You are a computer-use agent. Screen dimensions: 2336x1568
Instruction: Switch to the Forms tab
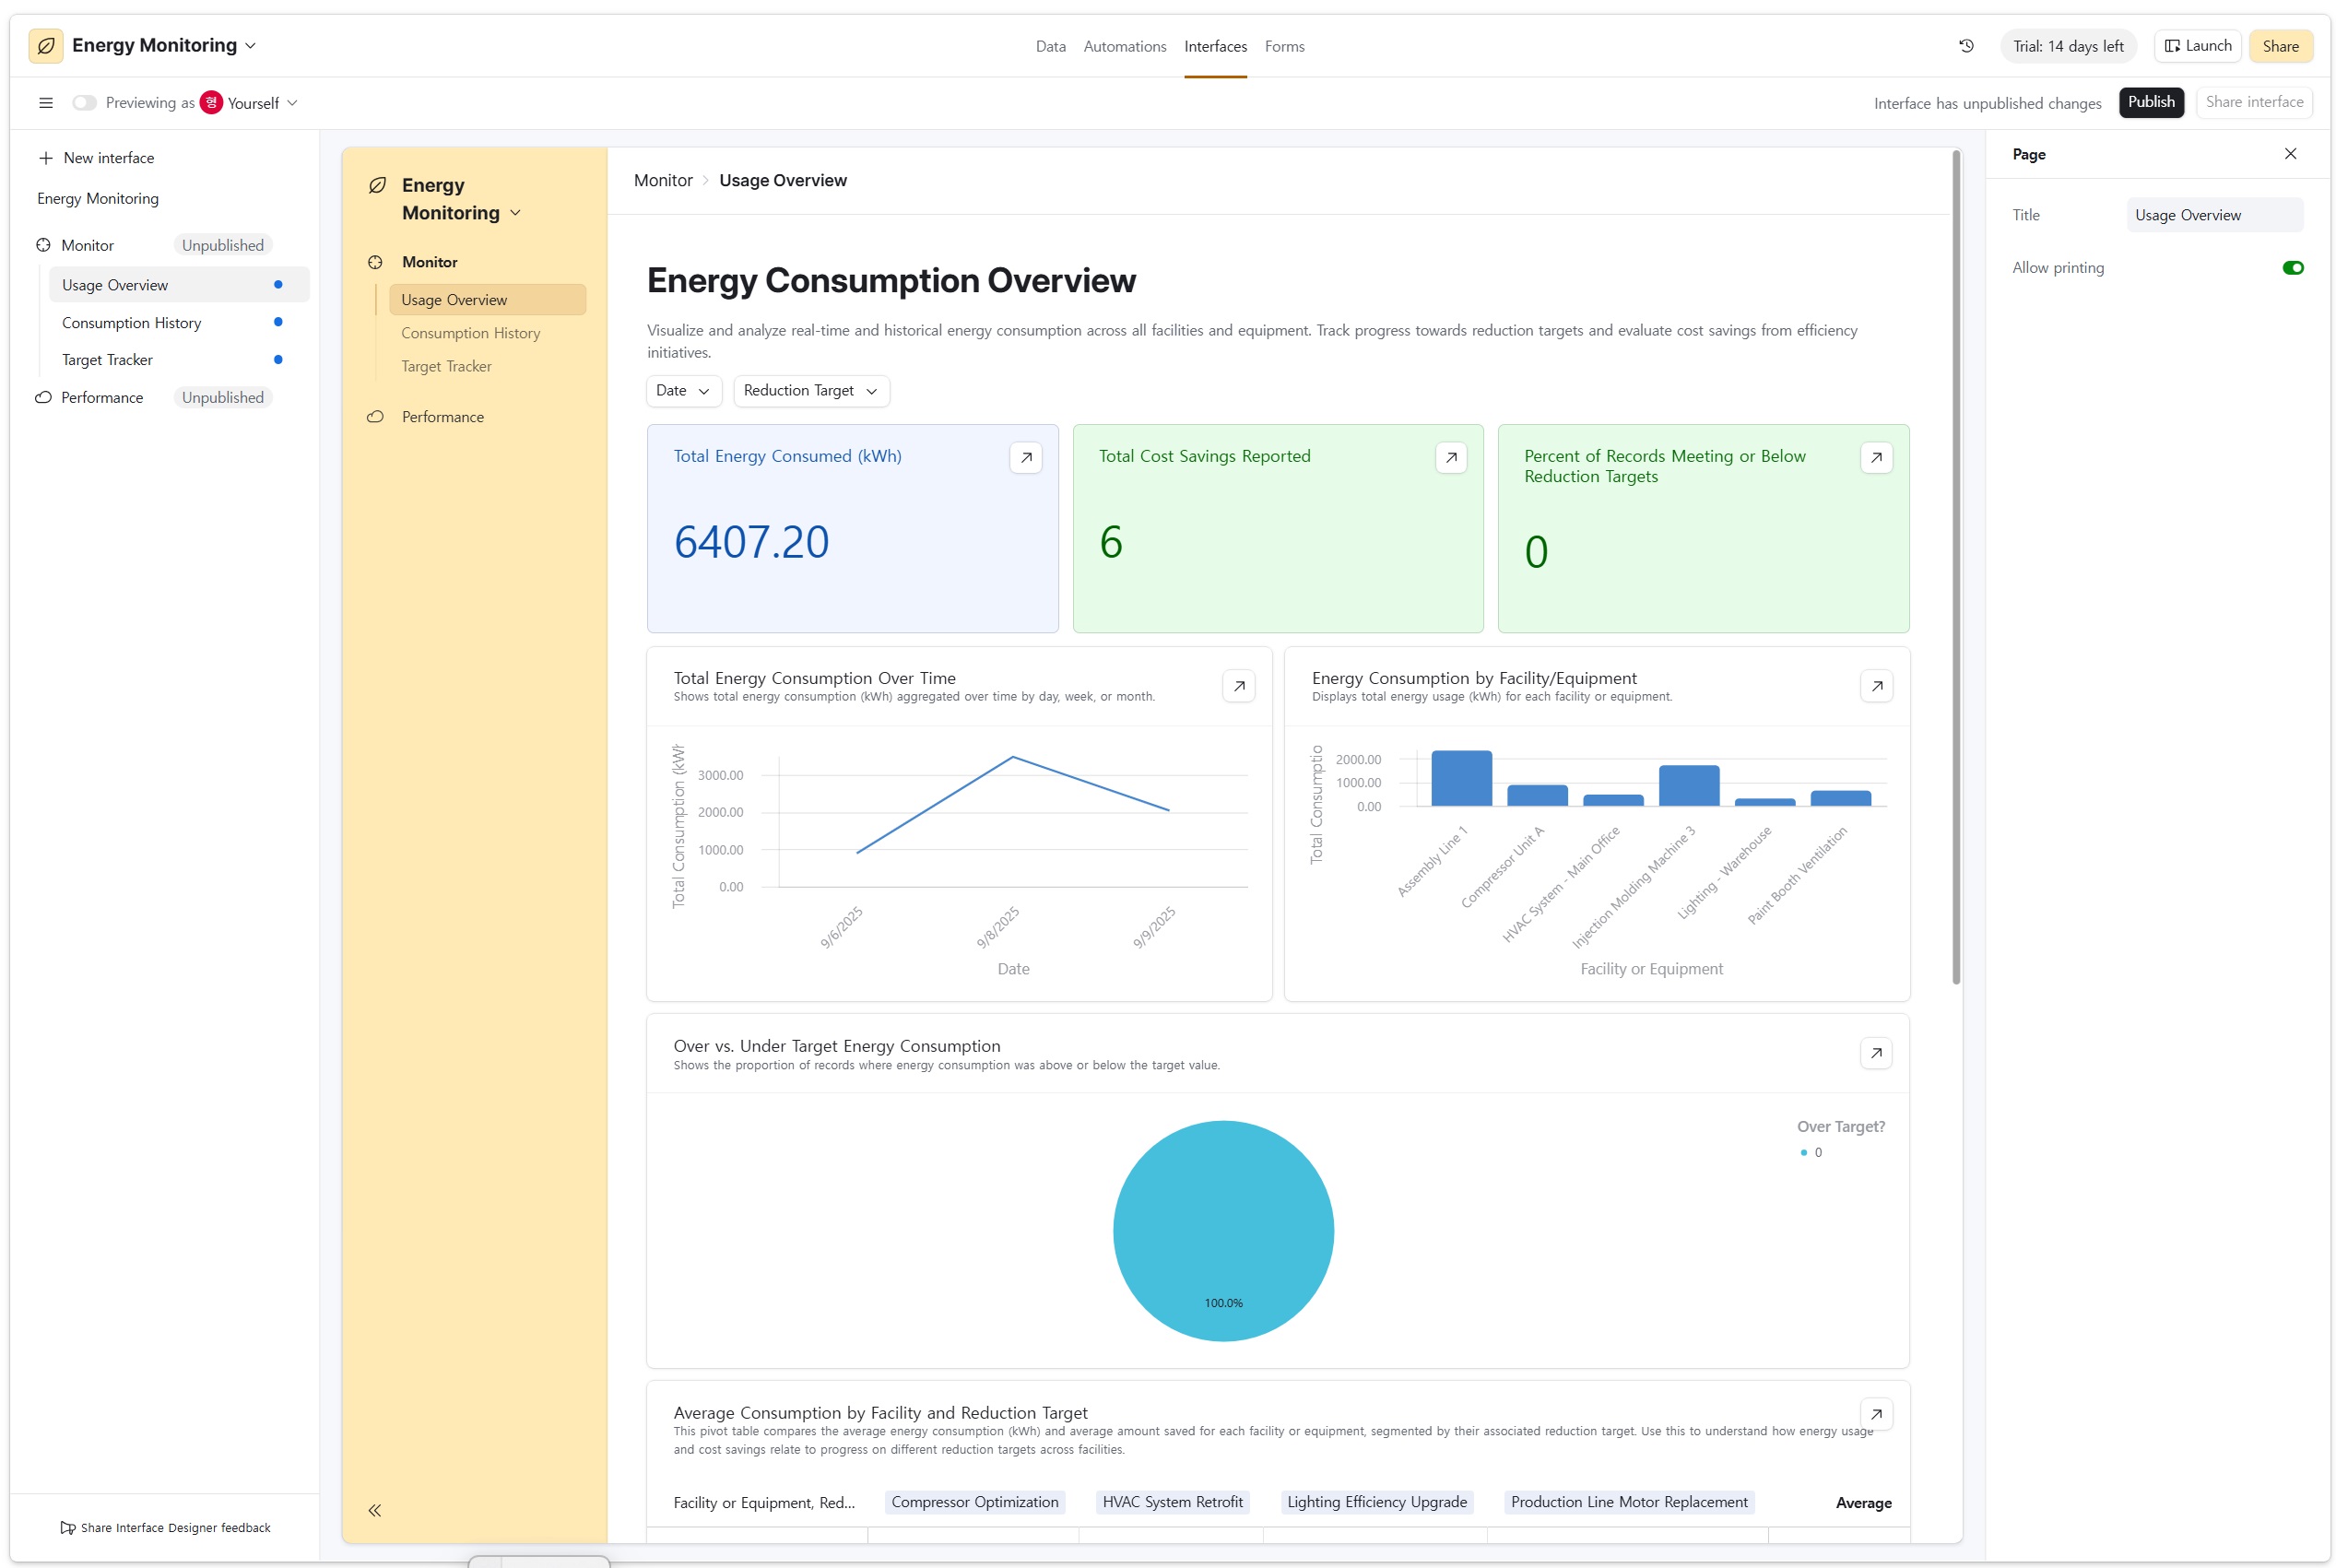click(1284, 46)
